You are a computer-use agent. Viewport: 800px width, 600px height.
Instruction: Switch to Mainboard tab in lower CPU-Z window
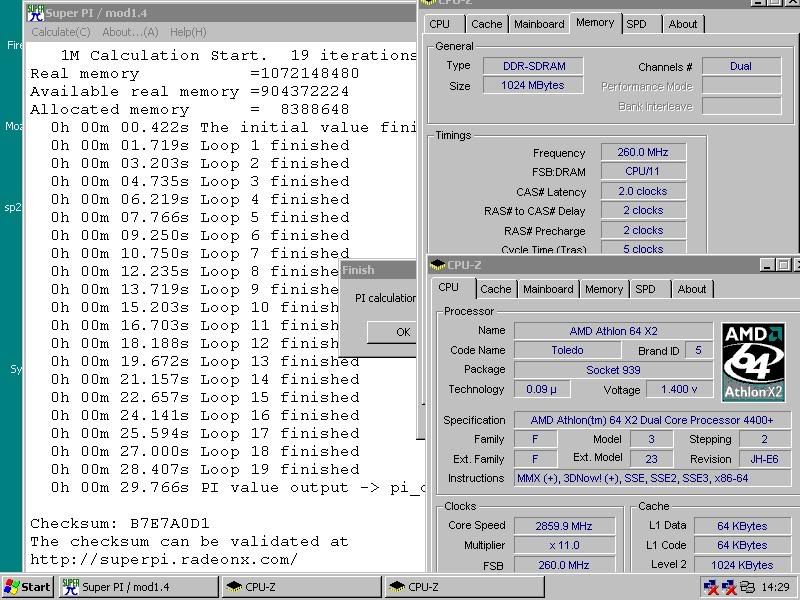(x=548, y=289)
